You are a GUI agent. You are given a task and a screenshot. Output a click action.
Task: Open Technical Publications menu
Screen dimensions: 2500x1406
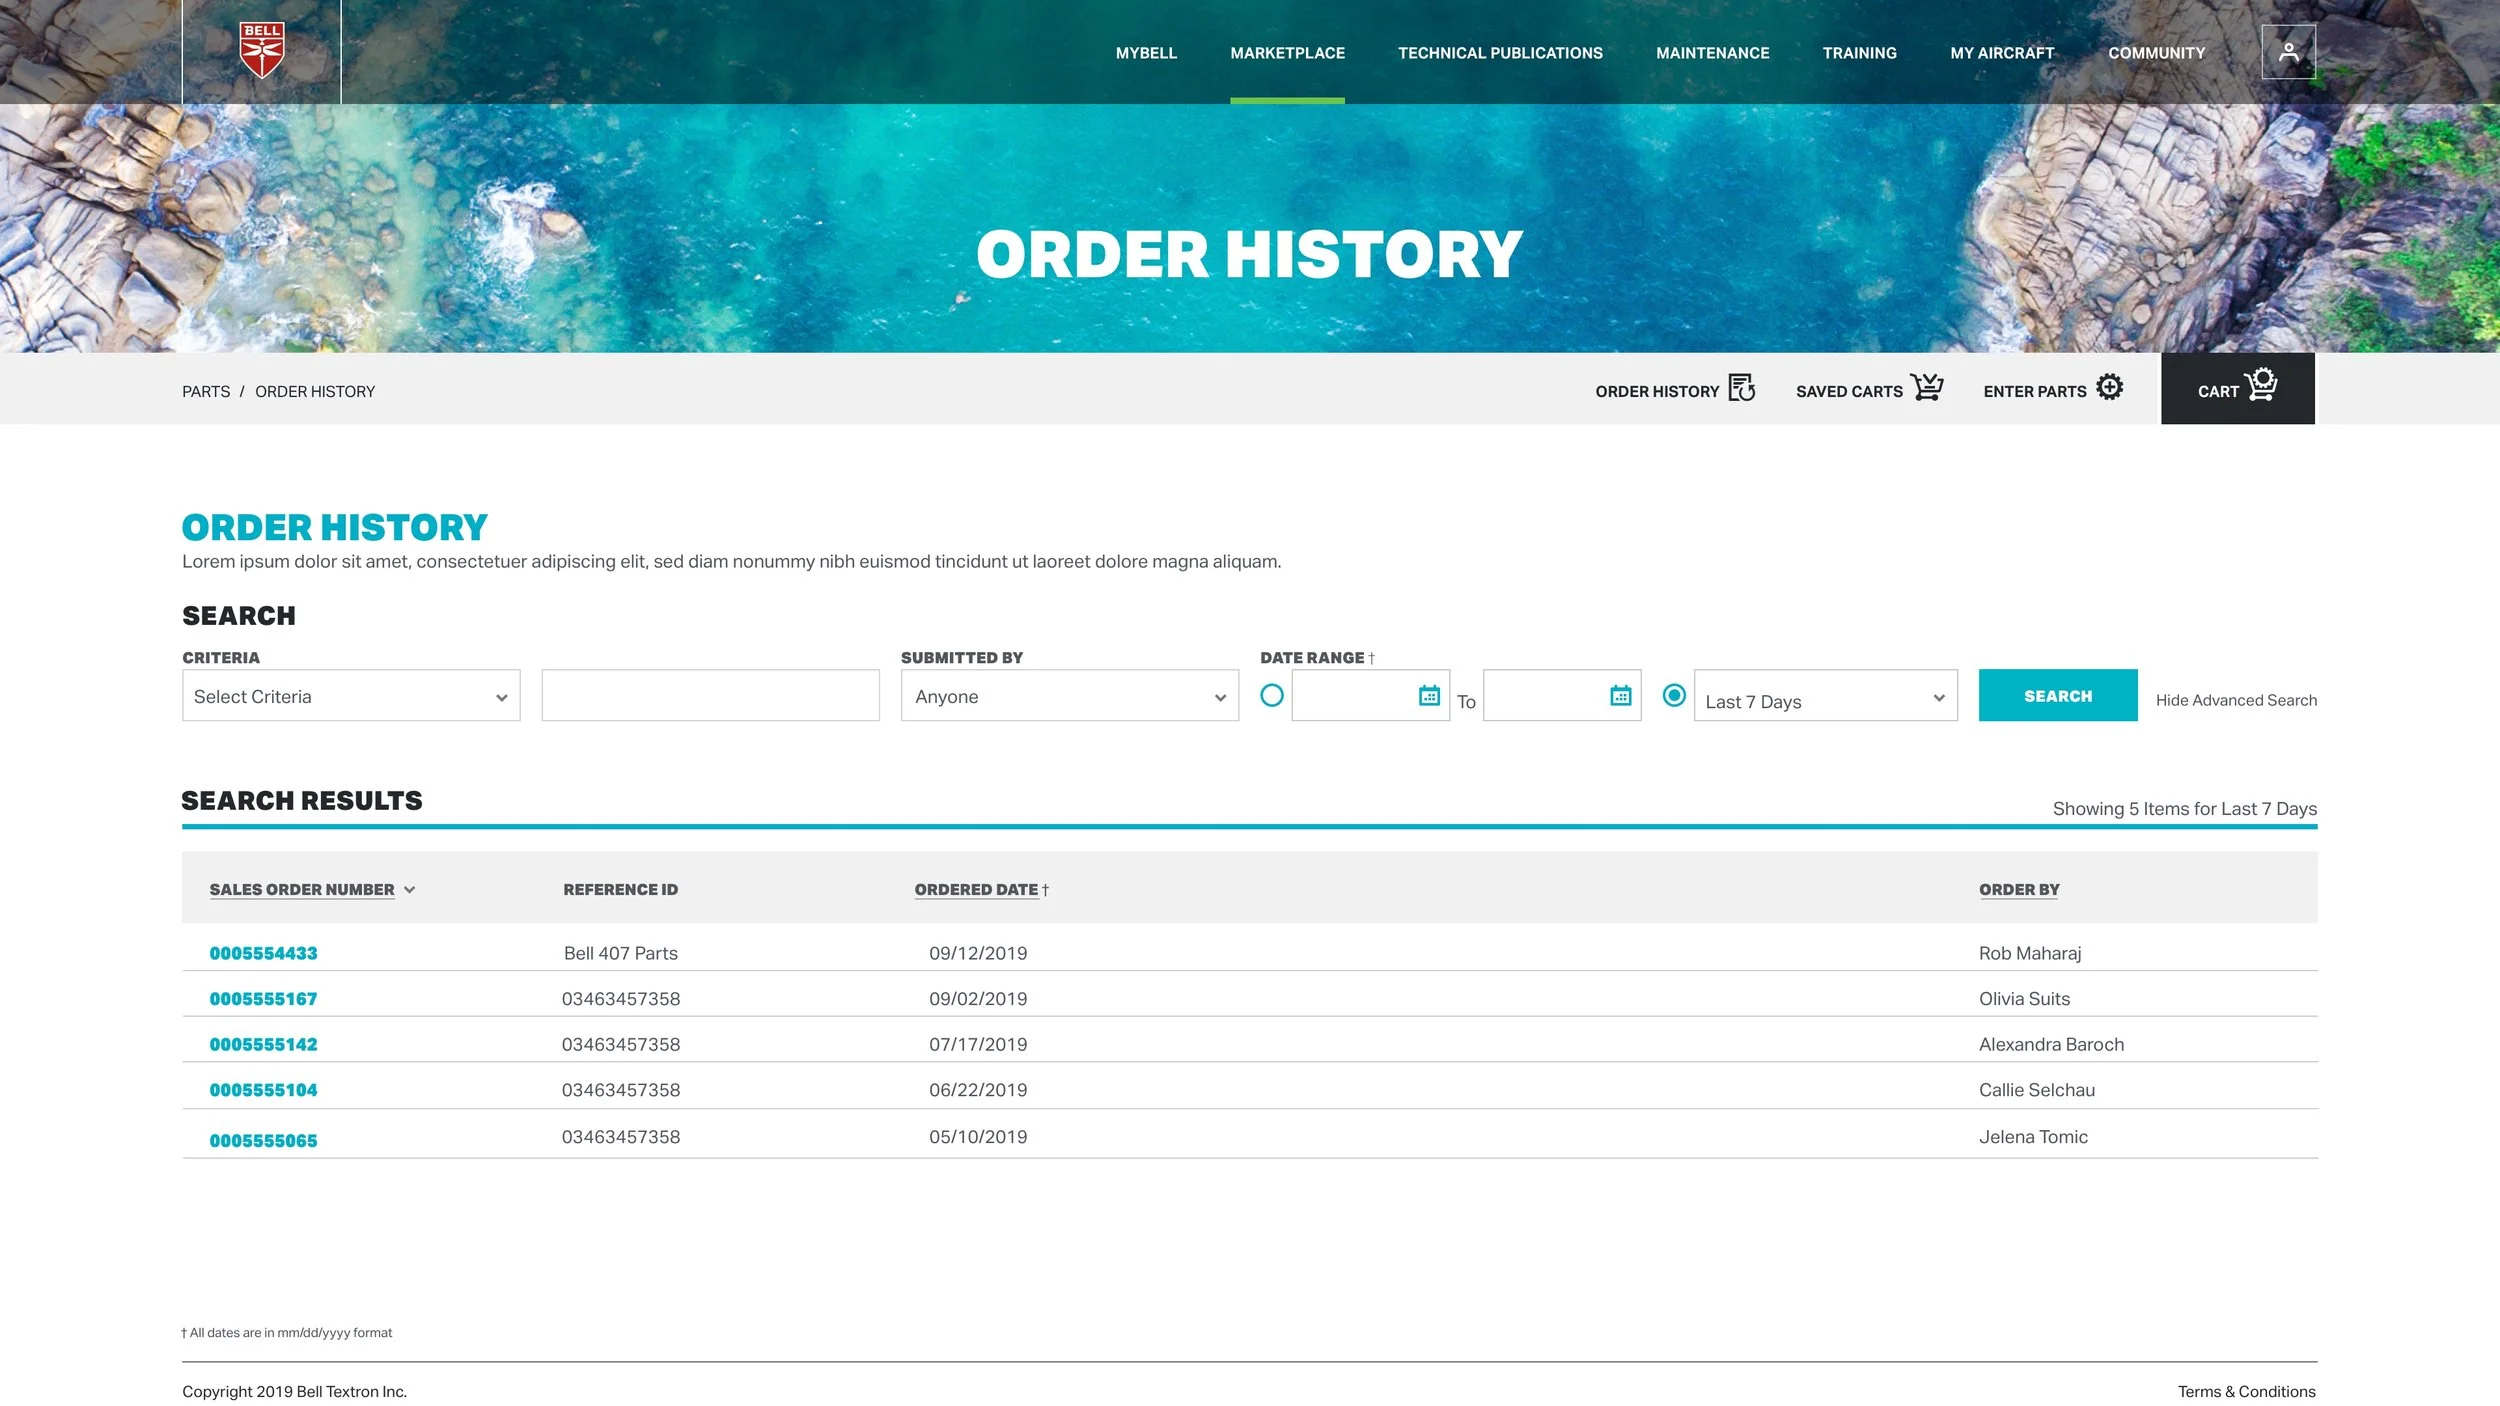pos(1500,53)
